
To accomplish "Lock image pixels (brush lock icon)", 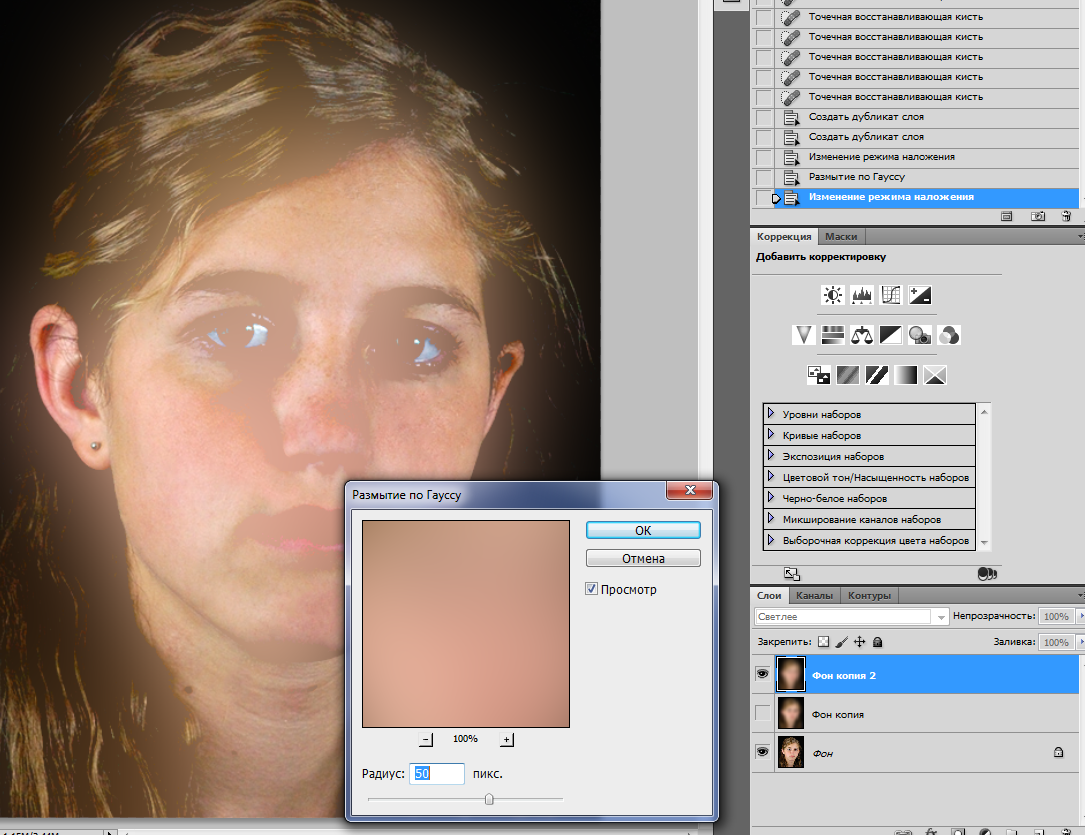I will [x=841, y=642].
